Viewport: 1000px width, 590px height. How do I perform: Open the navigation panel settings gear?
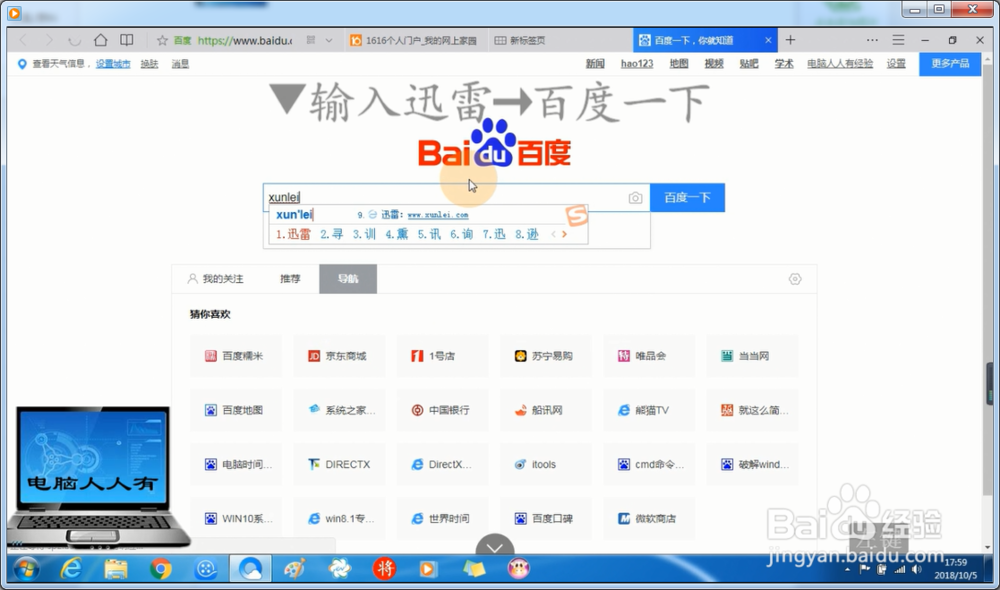[795, 279]
